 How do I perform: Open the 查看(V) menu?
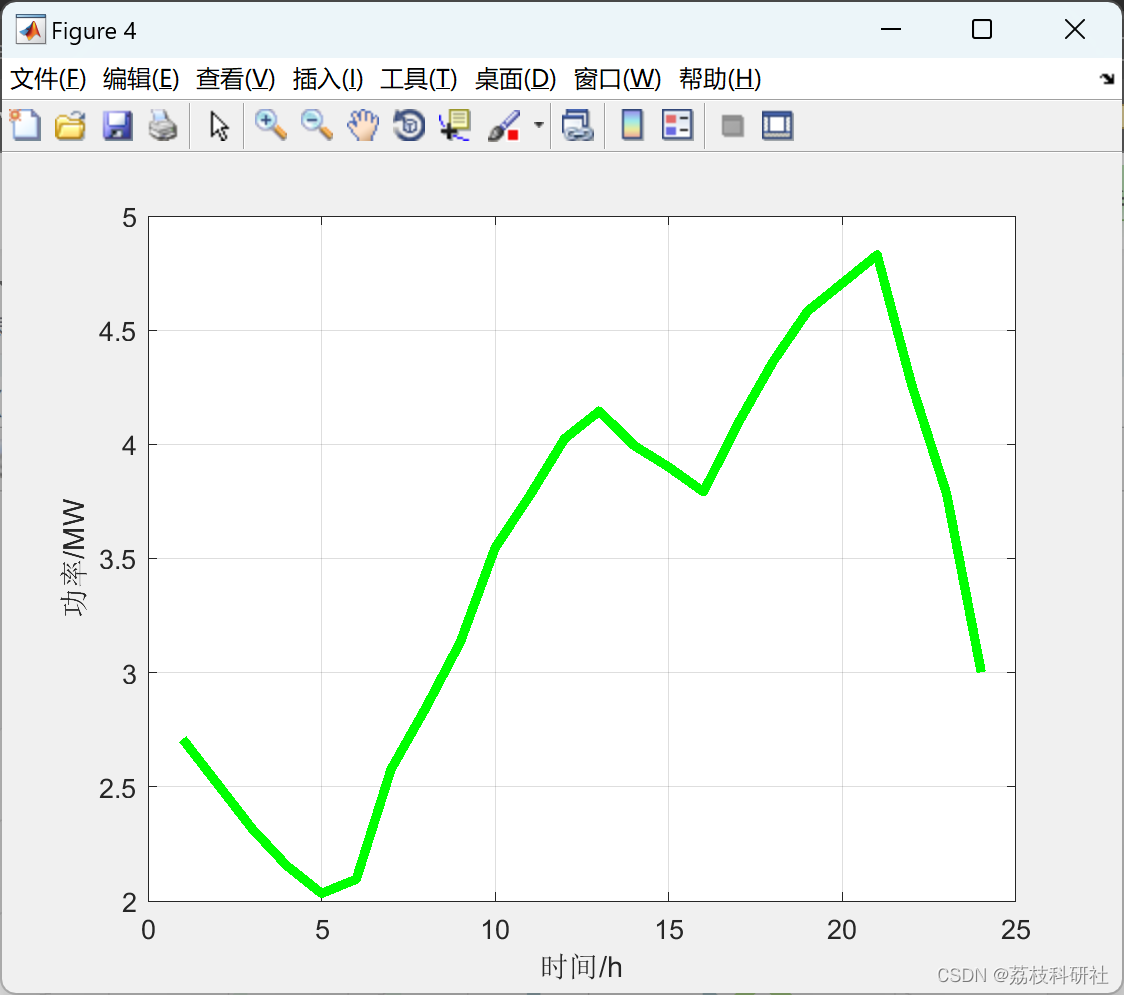point(236,79)
